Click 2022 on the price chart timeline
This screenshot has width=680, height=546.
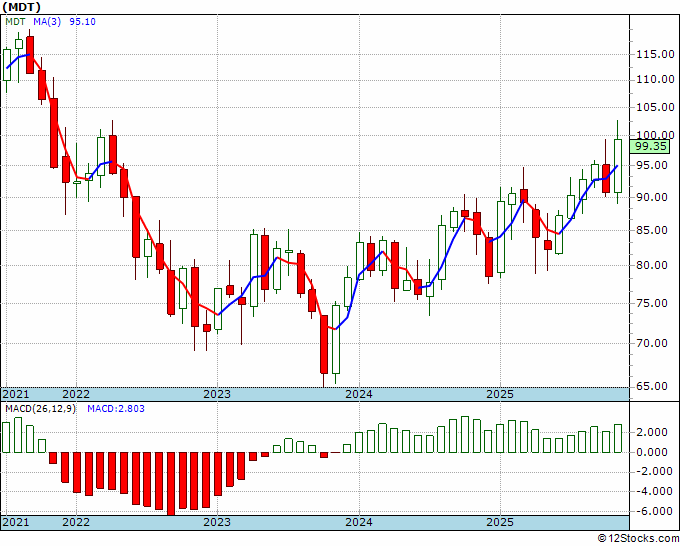pos(76,394)
